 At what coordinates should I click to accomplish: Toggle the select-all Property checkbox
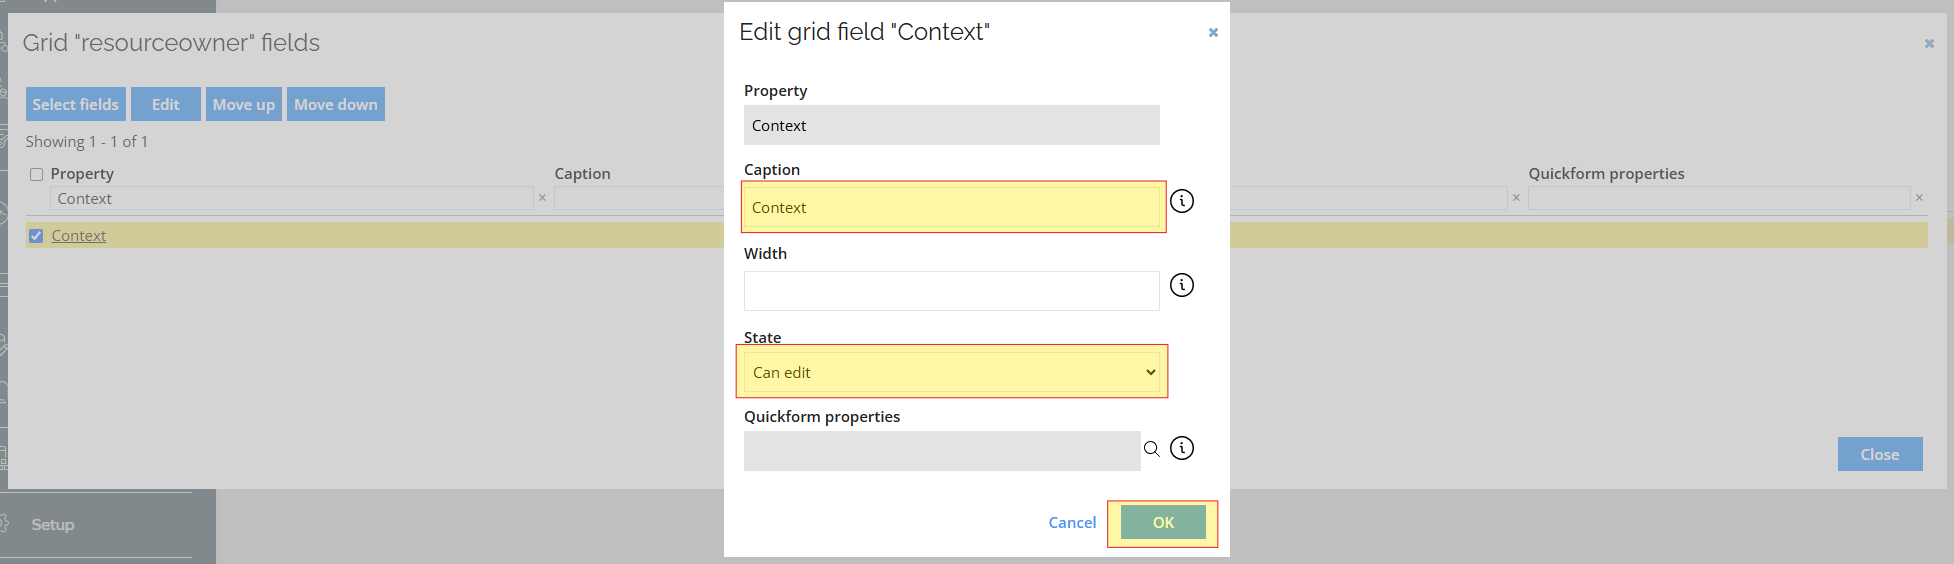pos(37,174)
